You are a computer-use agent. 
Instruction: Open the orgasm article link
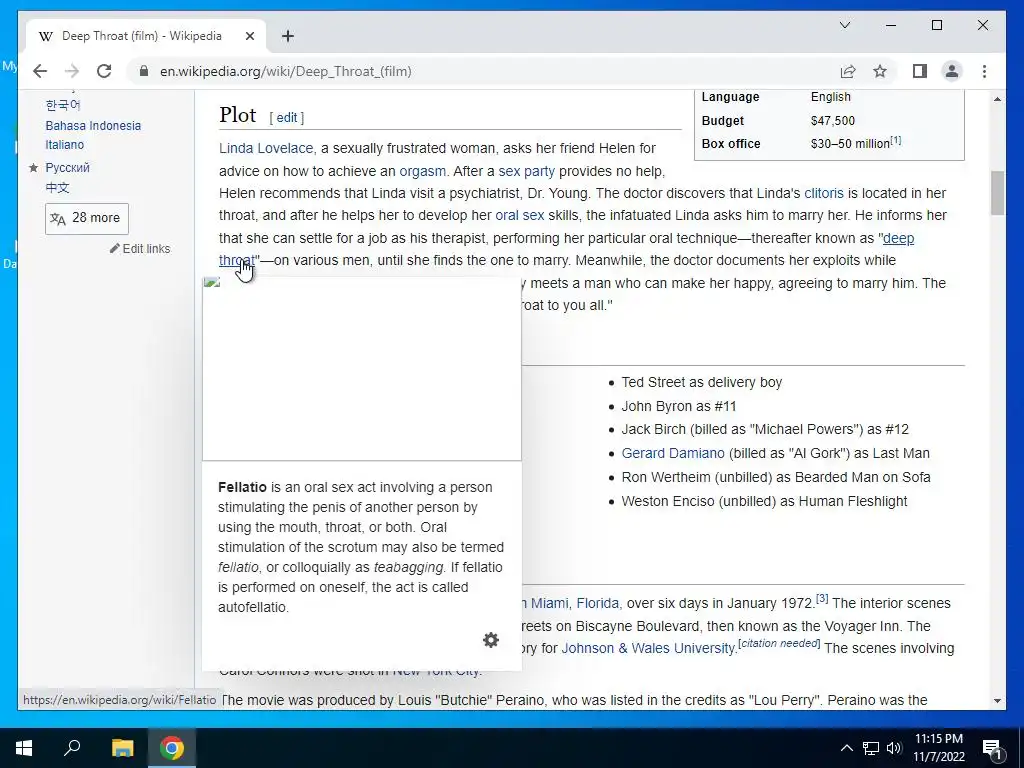point(423,171)
